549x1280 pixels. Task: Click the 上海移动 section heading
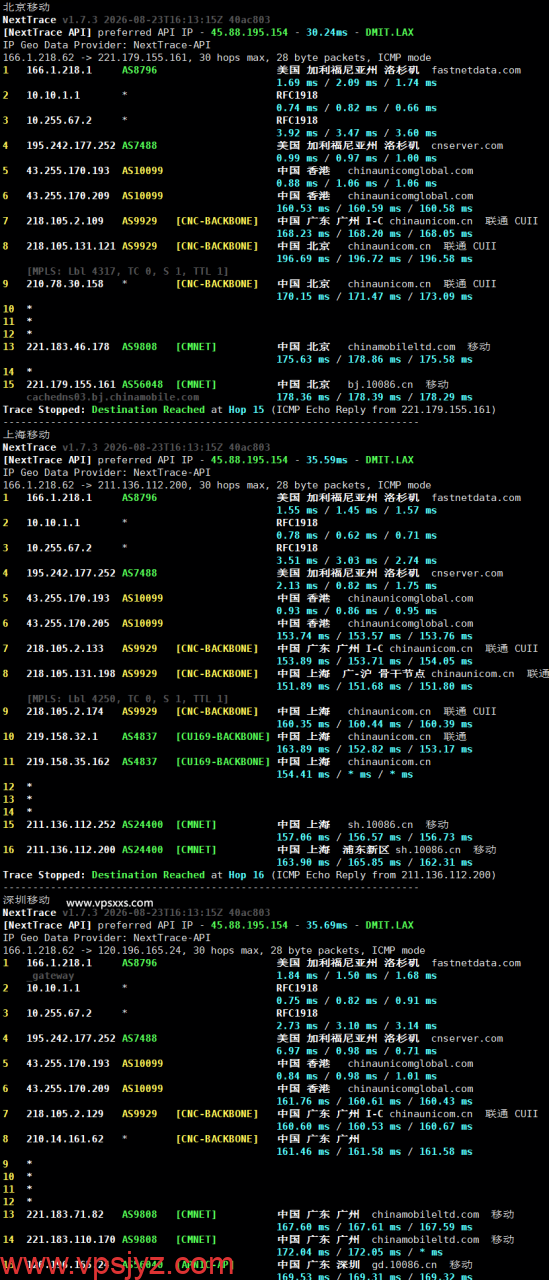(26, 435)
